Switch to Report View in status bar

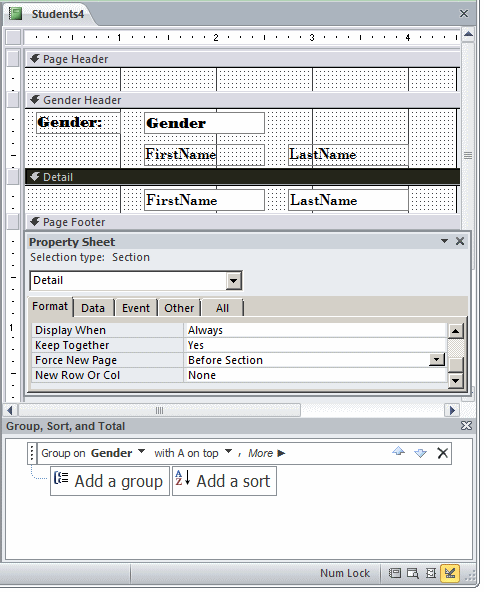[x=395, y=573]
